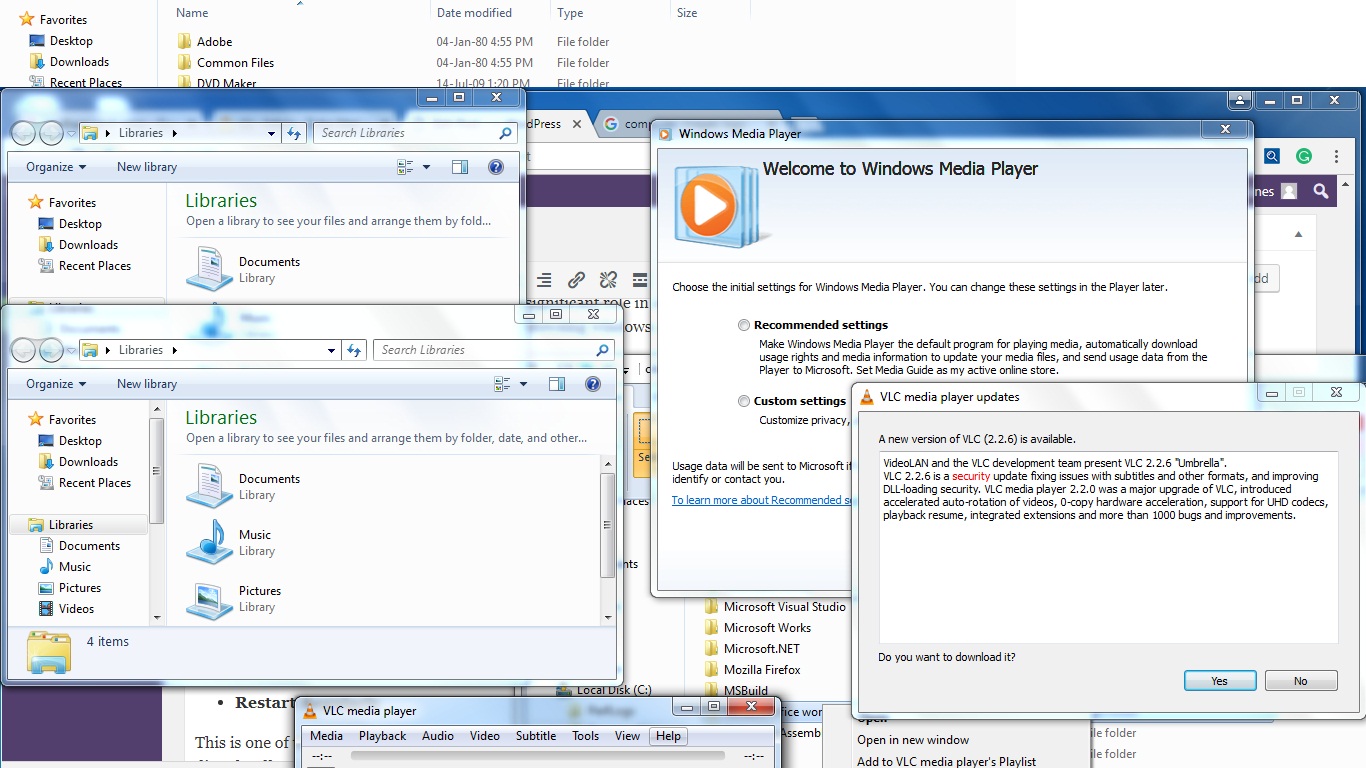This screenshot has width=1366, height=768.
Task: Expand the arrow after Libraries, rear window breadcrumb
Action: point(175,133)
